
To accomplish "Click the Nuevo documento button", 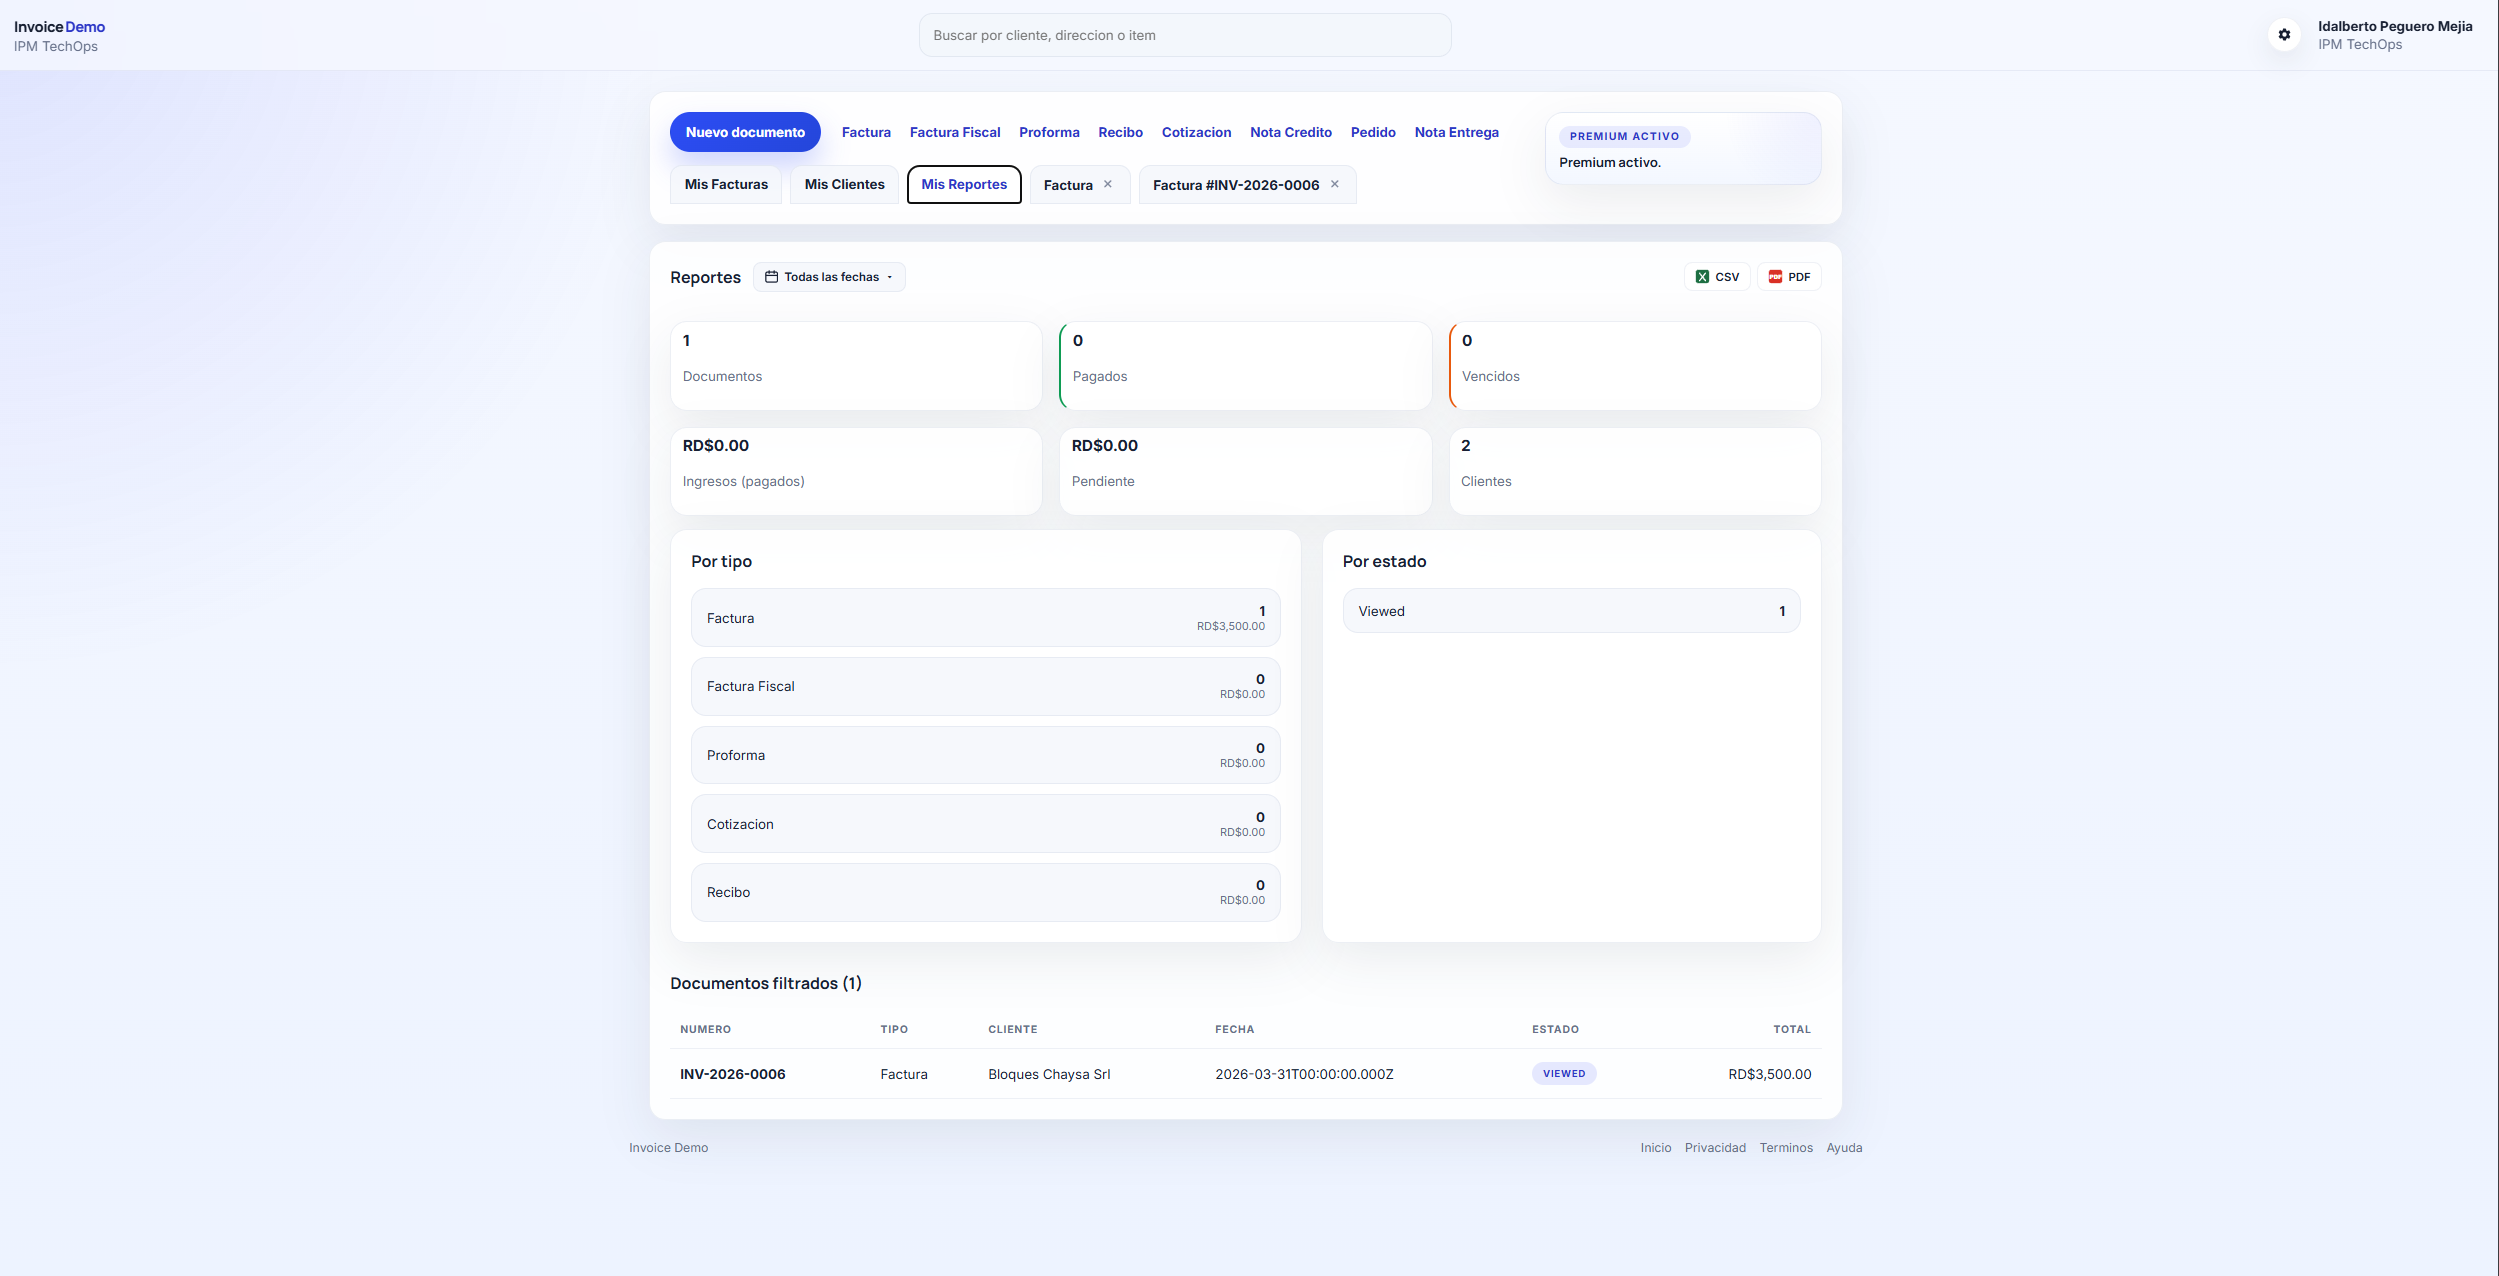I will 744,131.
